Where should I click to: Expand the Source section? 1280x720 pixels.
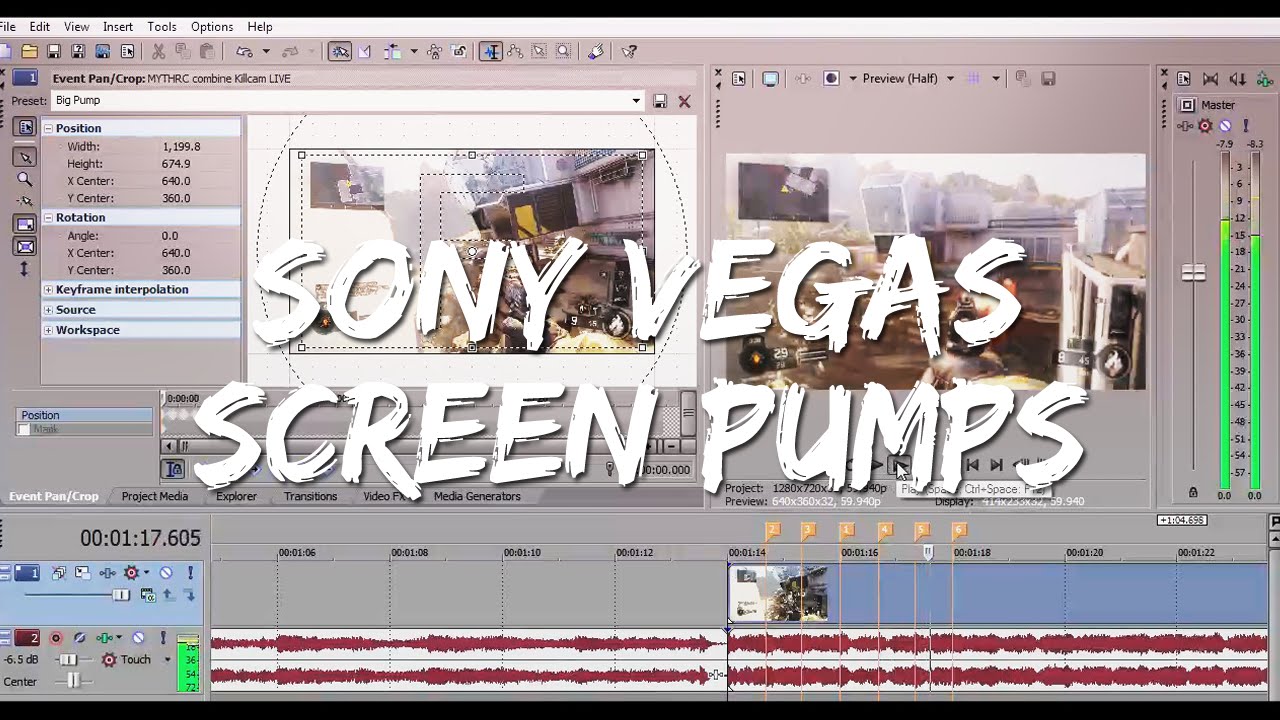pyautogui.click(x=48, y=310)
